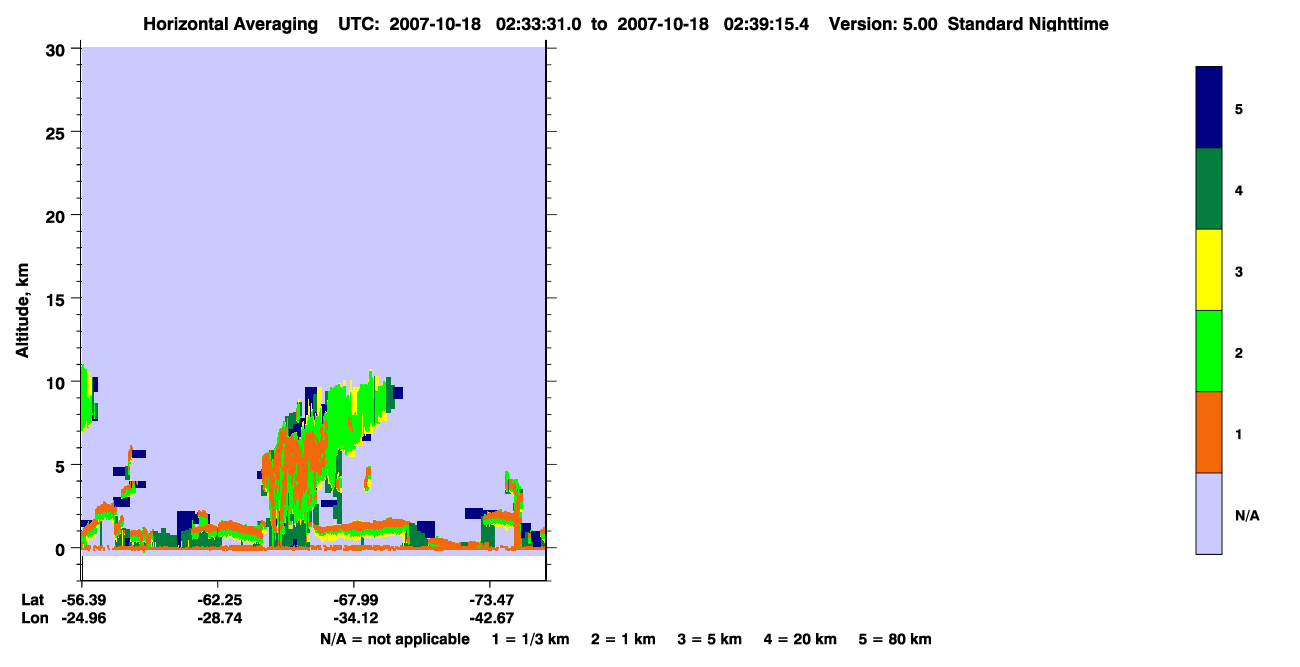Click the lavender N/A colorbar swatch

pos(1209,513)
